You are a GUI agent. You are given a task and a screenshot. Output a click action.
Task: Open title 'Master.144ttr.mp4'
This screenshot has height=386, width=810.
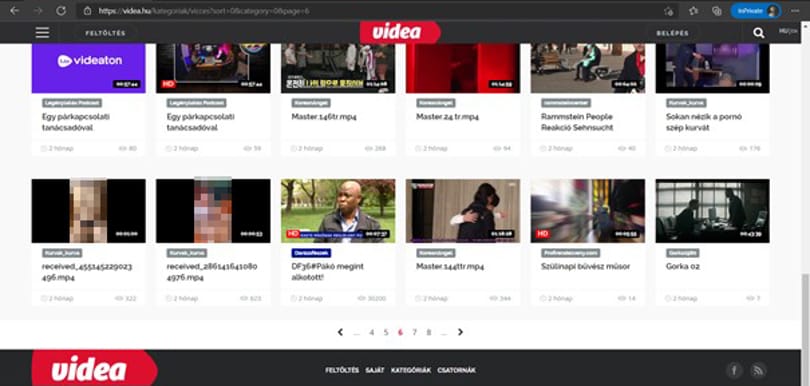point(450,267)
